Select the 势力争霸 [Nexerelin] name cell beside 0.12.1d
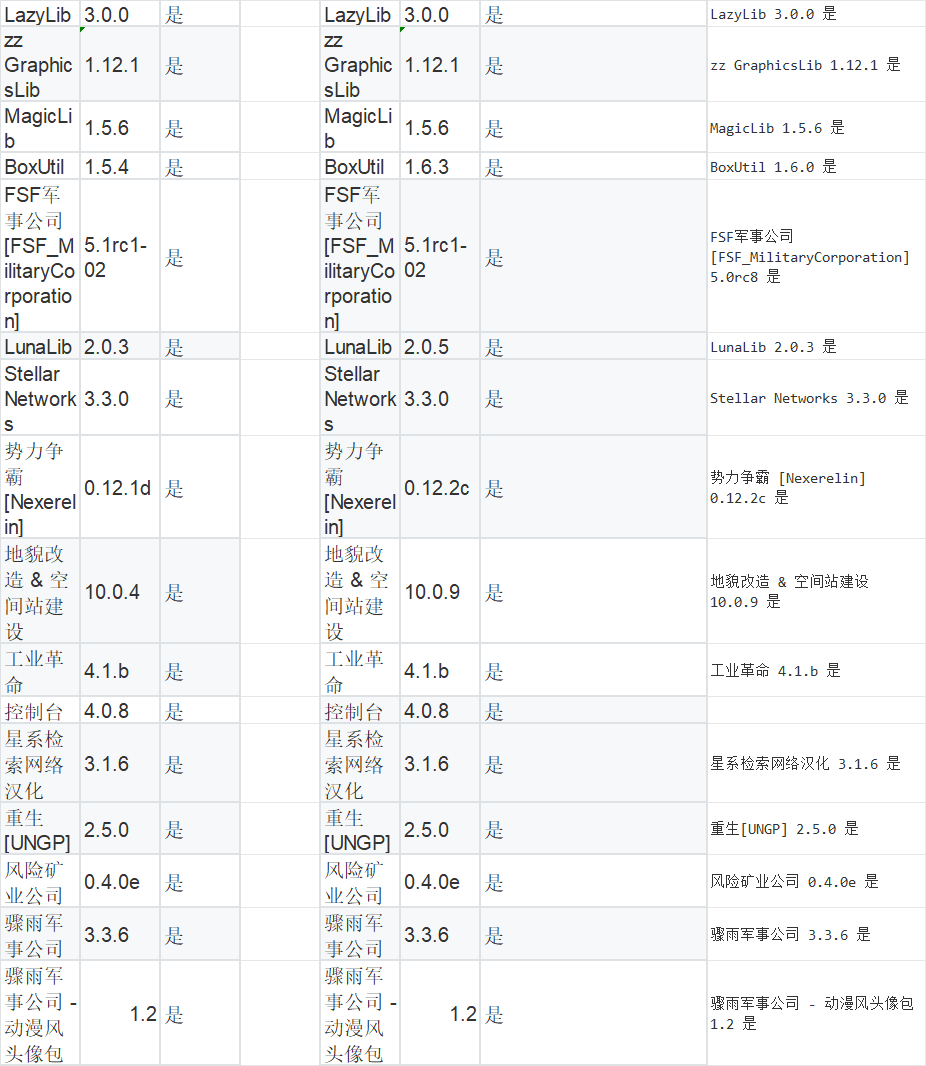This screenshot has width=926, height=1066. coord(39,487)
